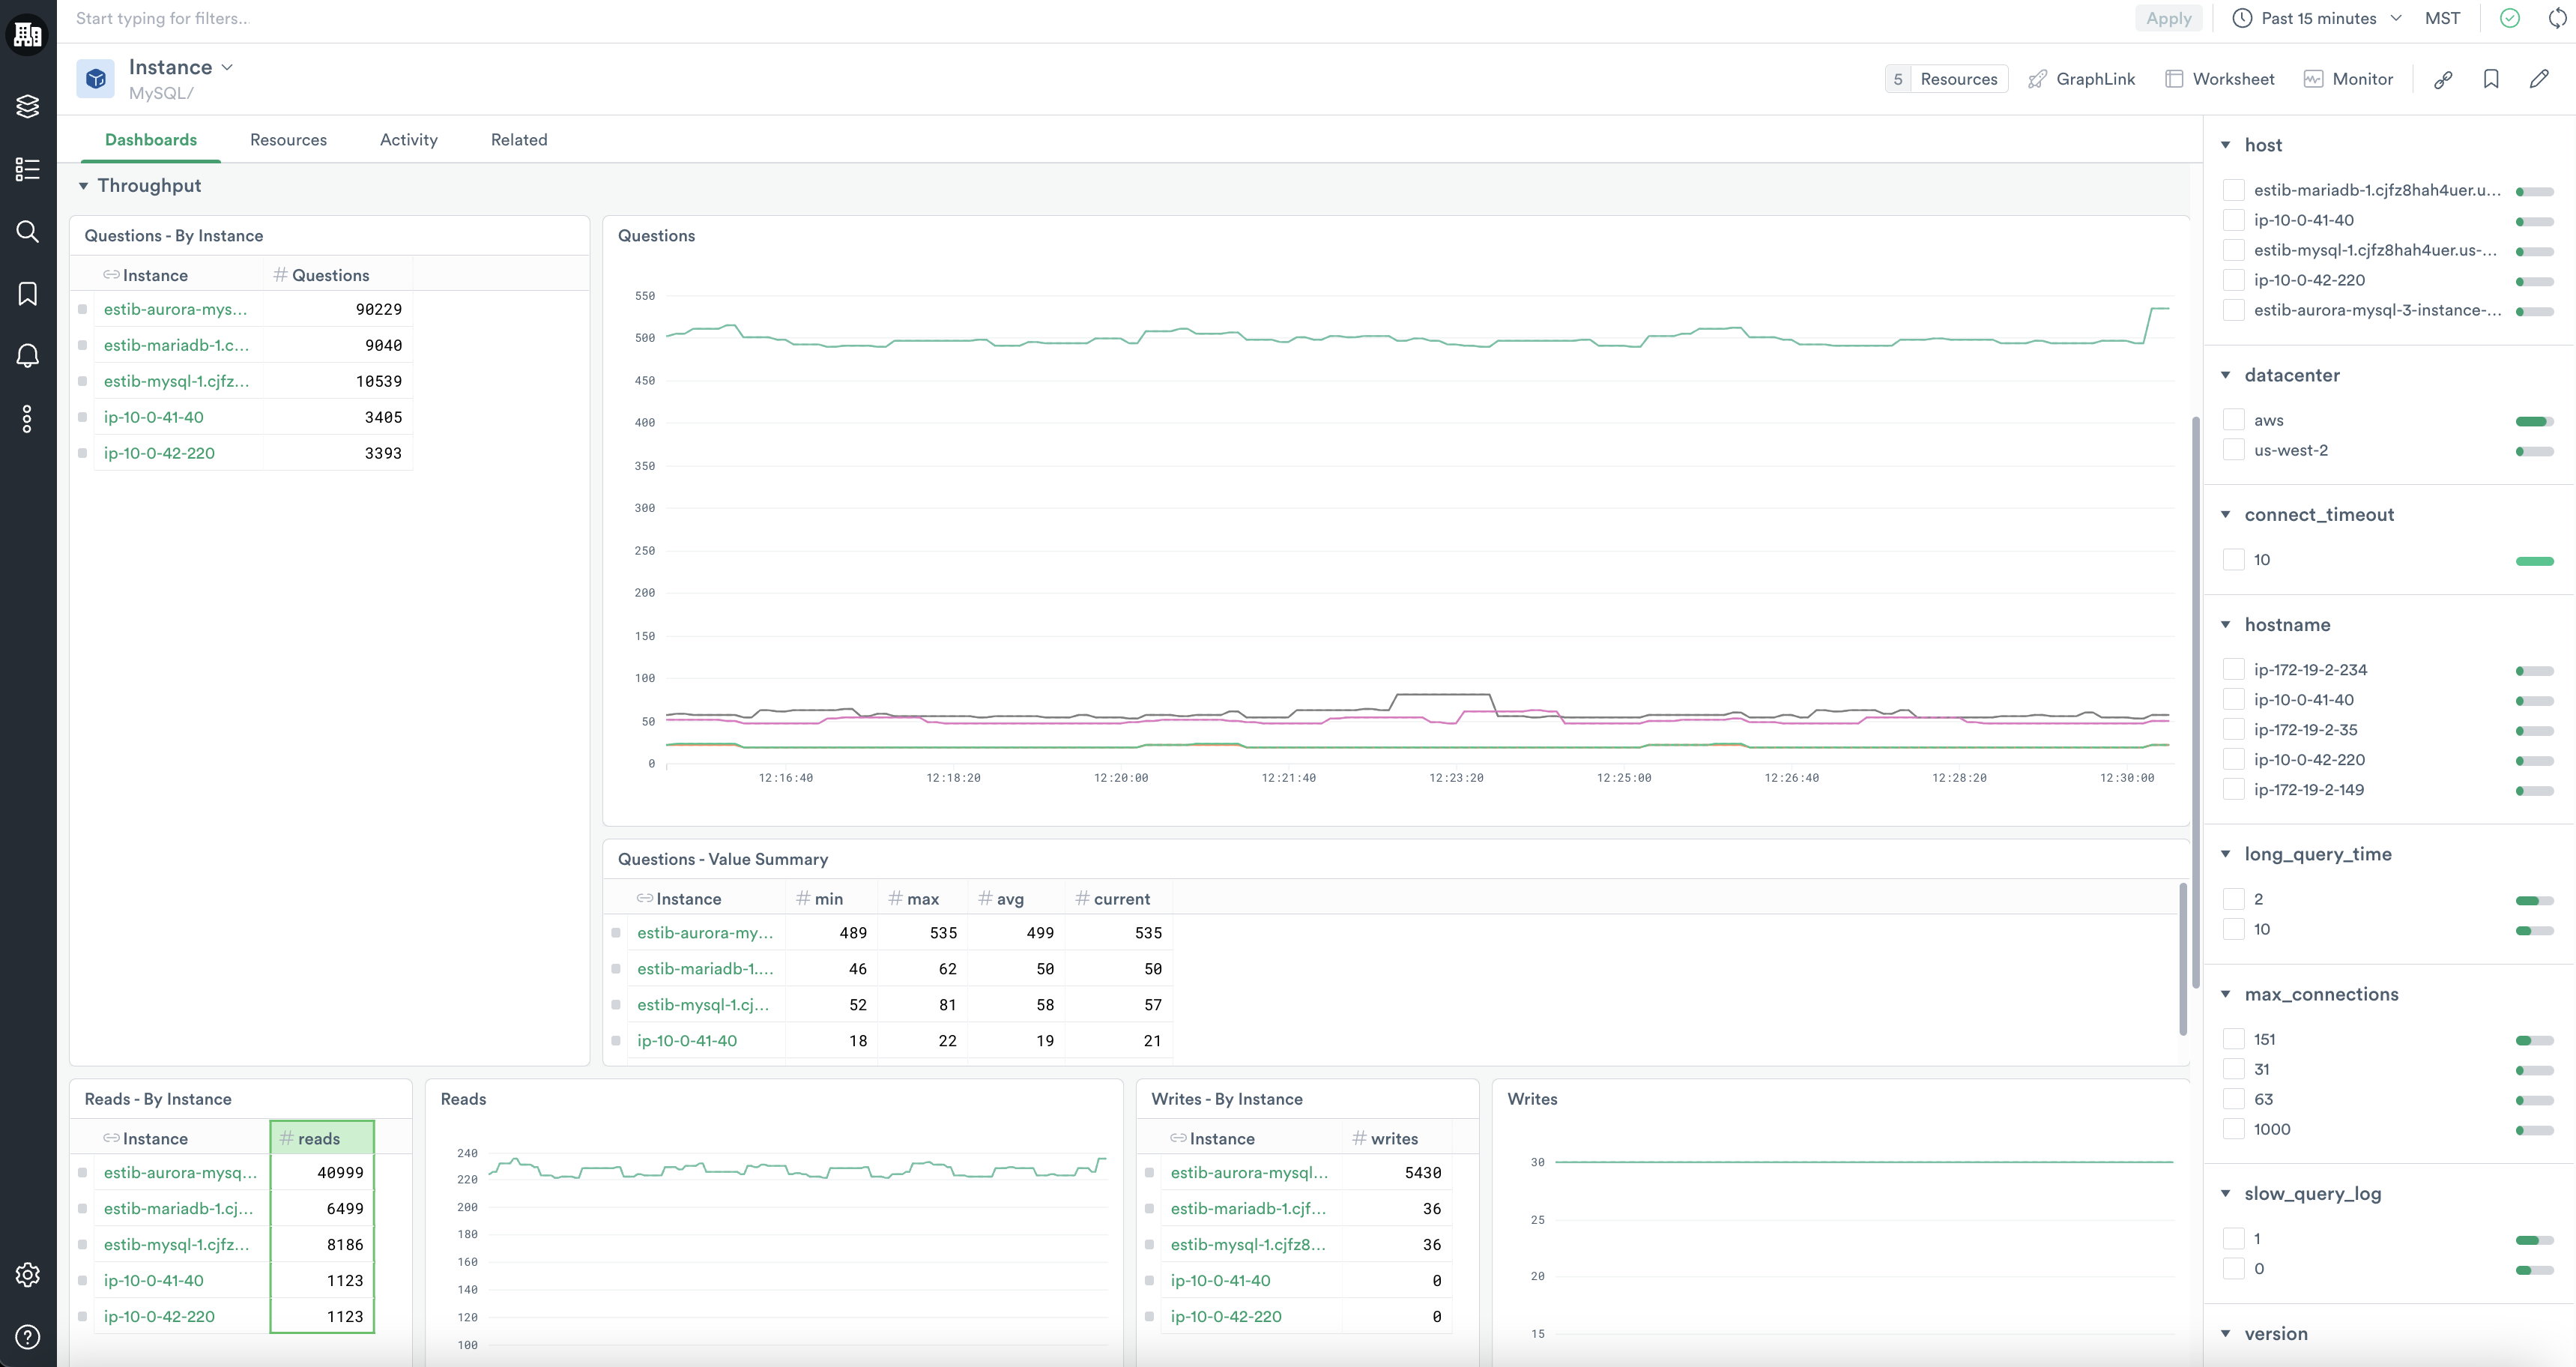Collapse the hostname filter group
This screenshot has width=2576, height=1367.
coord(2226,625)
